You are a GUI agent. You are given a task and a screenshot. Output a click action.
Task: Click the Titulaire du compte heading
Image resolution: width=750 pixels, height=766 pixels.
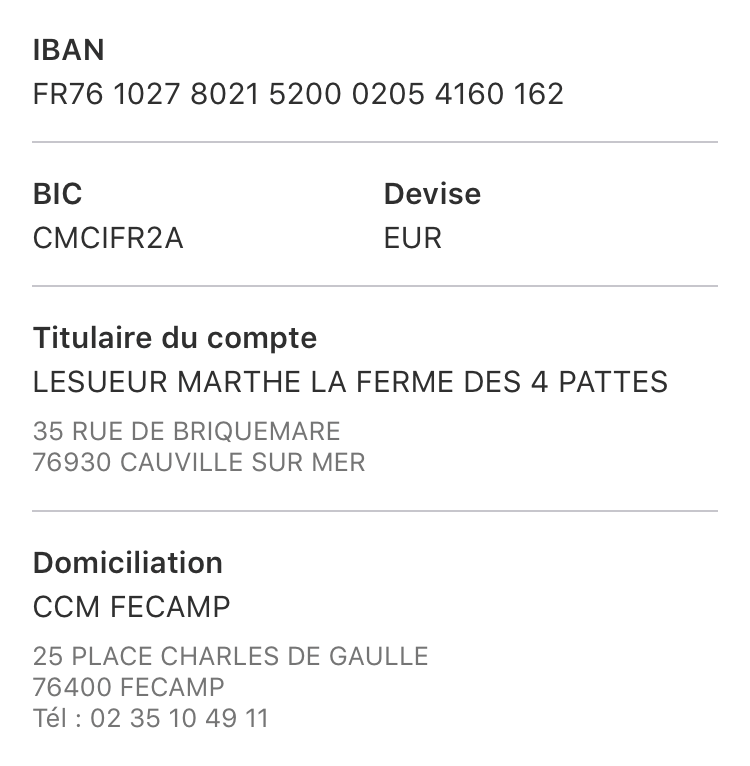click(175, 338)
